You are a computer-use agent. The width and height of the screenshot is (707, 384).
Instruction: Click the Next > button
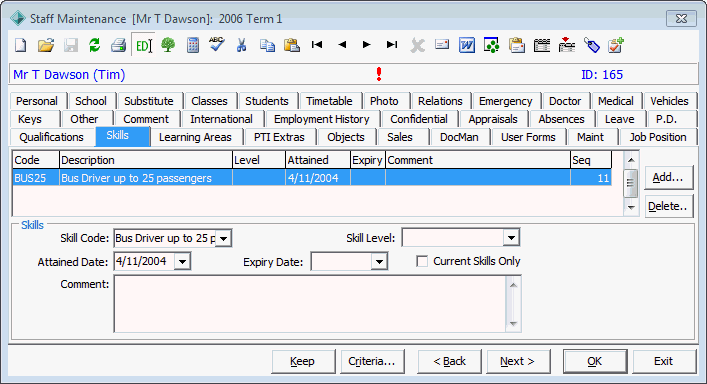(518, 361)
